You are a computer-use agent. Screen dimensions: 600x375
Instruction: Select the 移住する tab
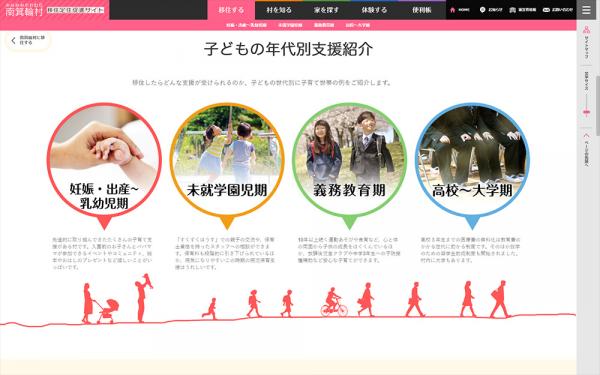pos(231,10)
